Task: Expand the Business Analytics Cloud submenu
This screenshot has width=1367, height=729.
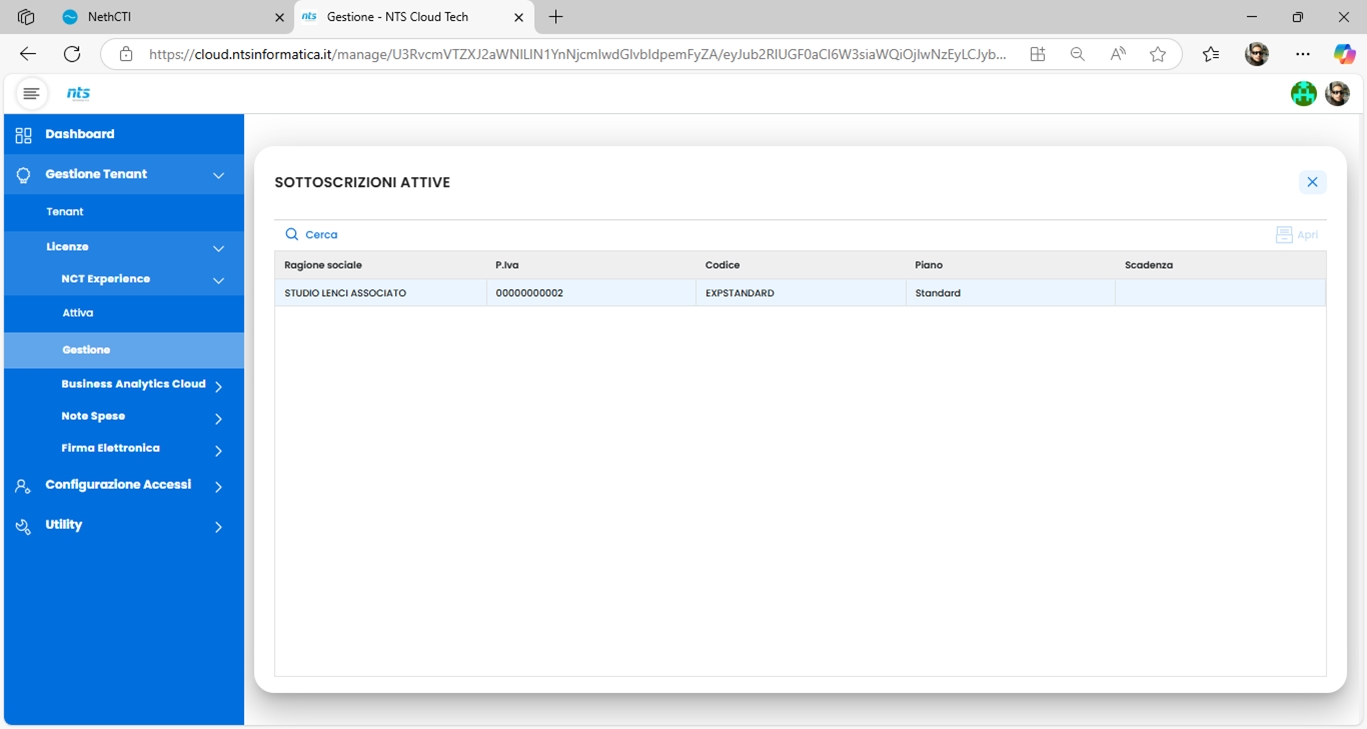Action: pos(219,386)
